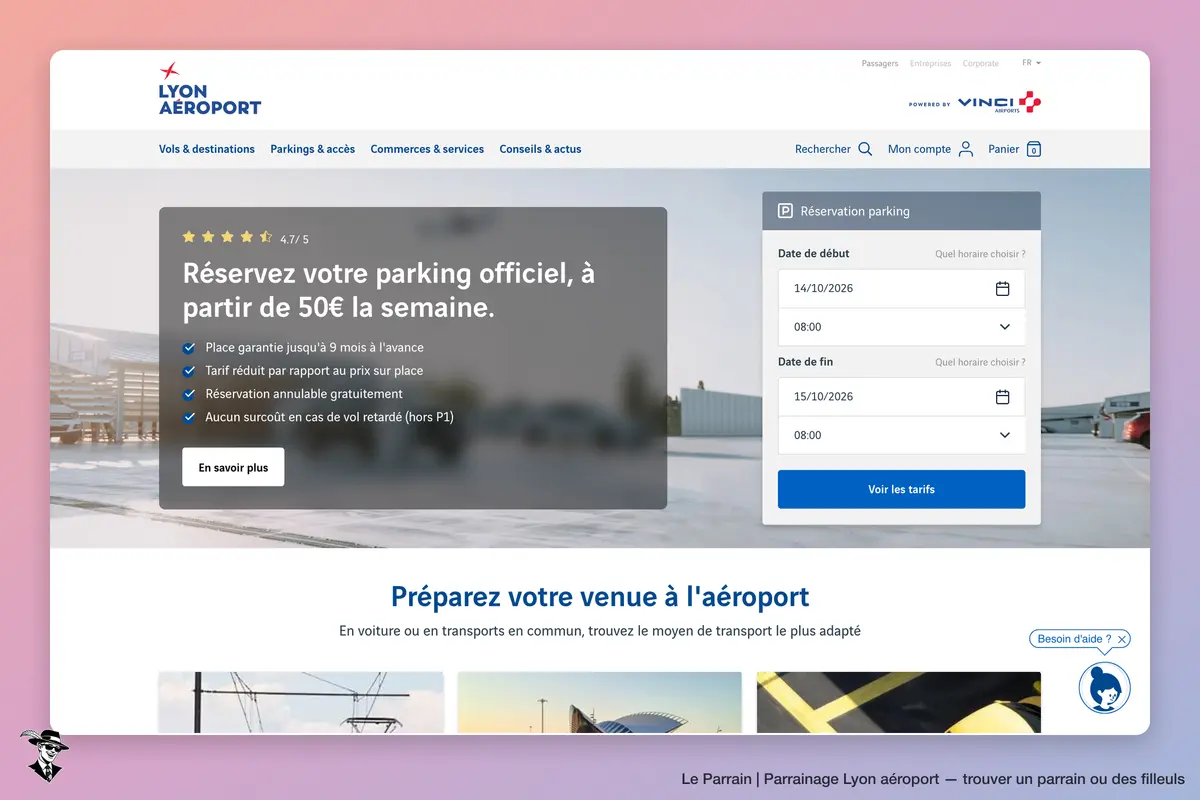1200x800 pixels.
Task: Click Réservation annulable gratuitement text
Action: [304, 394]
